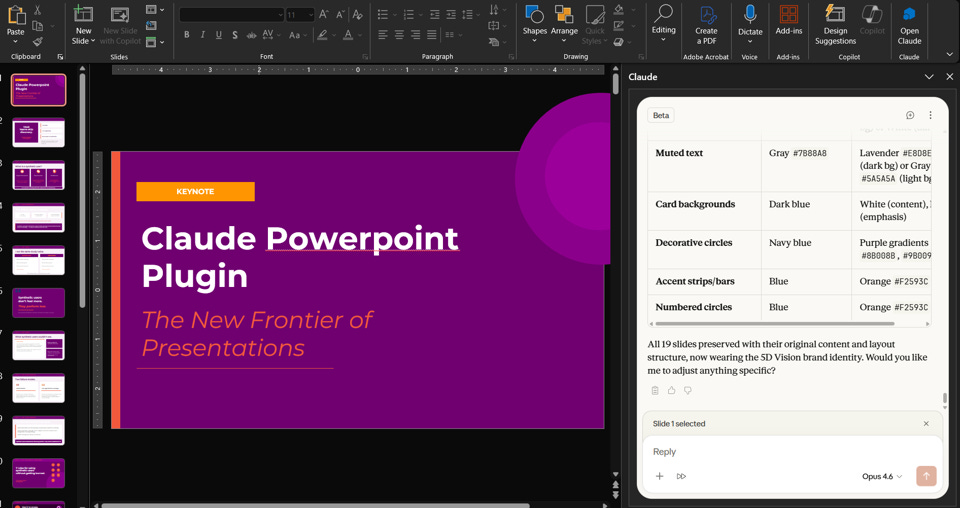Click the KEYNOTE orange label on slide
Screen dimensions: 960x508
[x=195, y=192]
